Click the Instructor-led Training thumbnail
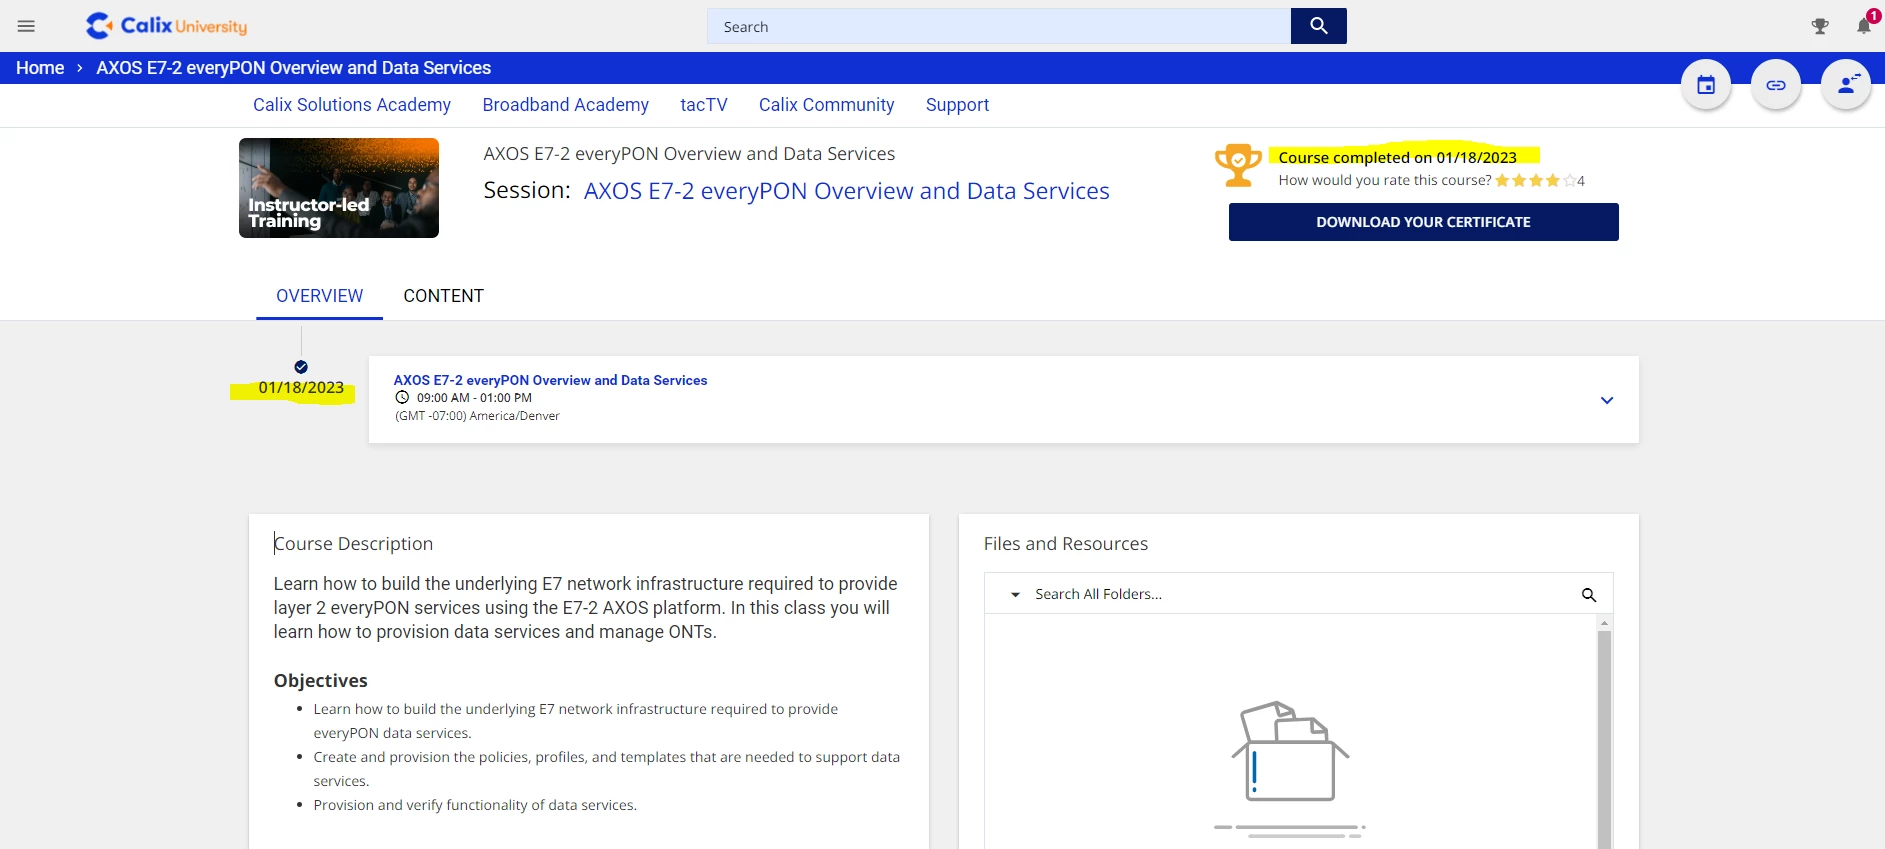The height and width of the screenshot is (849, 1885). (x=339, y=188)
